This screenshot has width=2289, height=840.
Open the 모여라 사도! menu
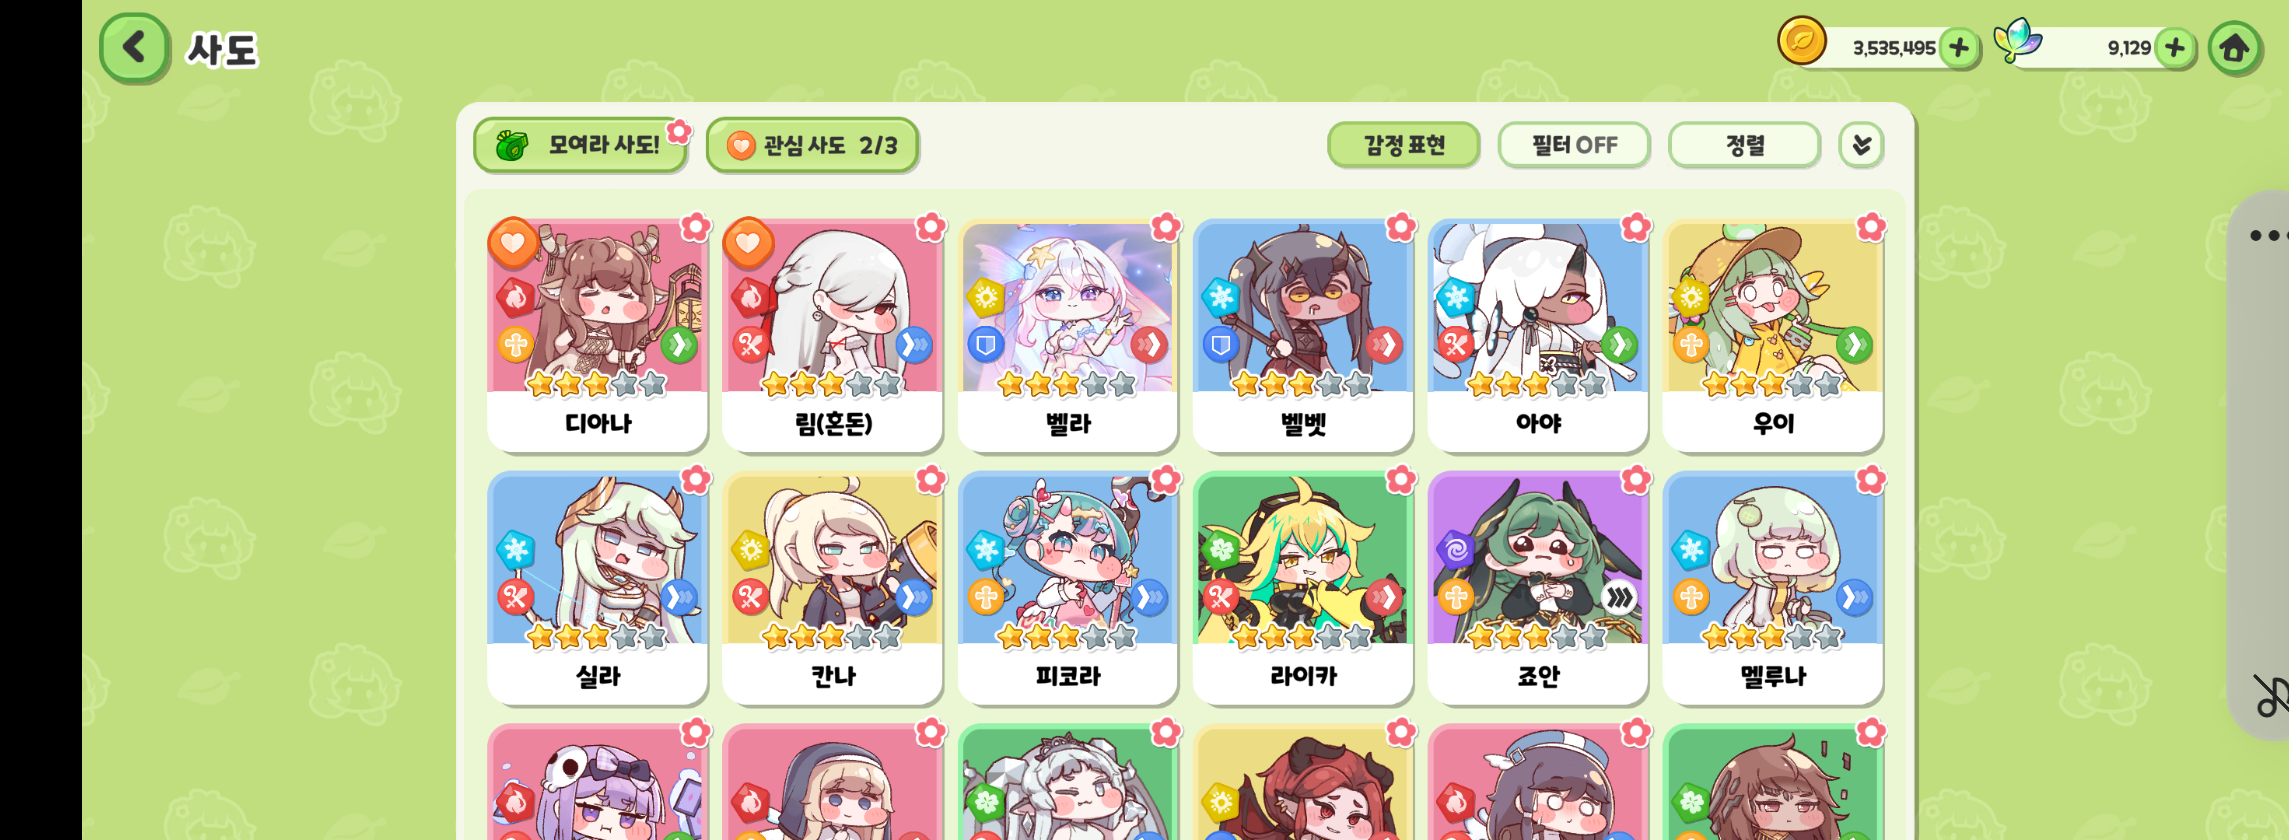tap(580, 145)
